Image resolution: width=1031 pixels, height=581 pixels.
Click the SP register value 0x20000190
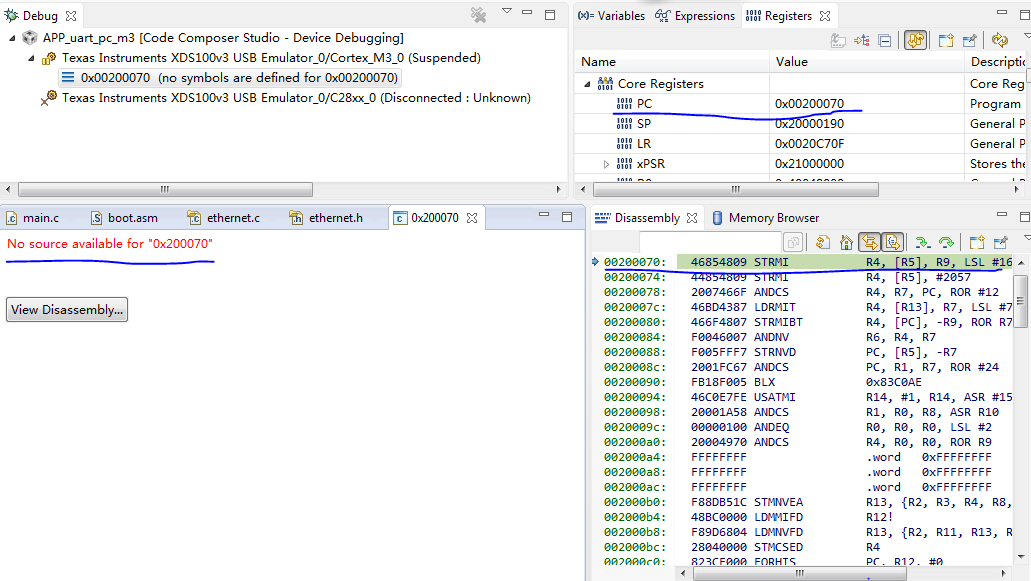[809, 124]
